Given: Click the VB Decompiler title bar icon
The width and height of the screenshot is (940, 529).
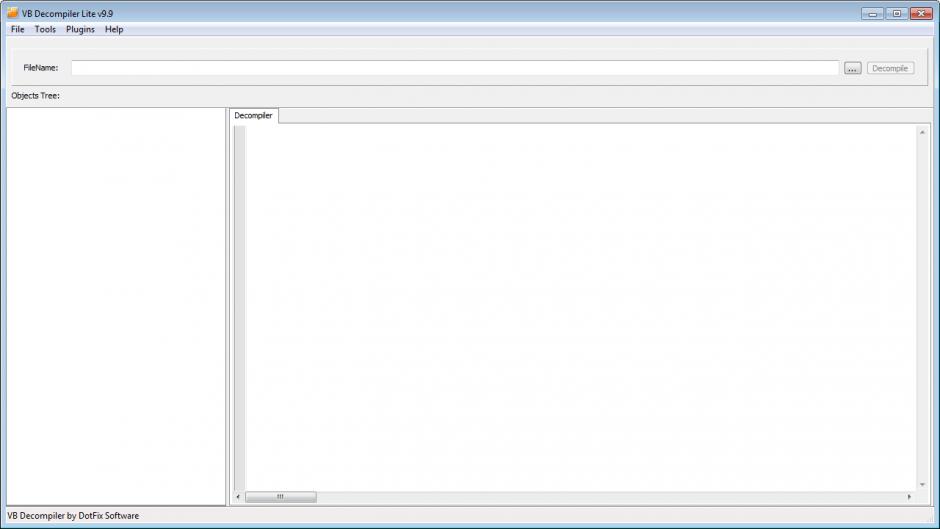Looking at the screenshot, I should 13,13.
